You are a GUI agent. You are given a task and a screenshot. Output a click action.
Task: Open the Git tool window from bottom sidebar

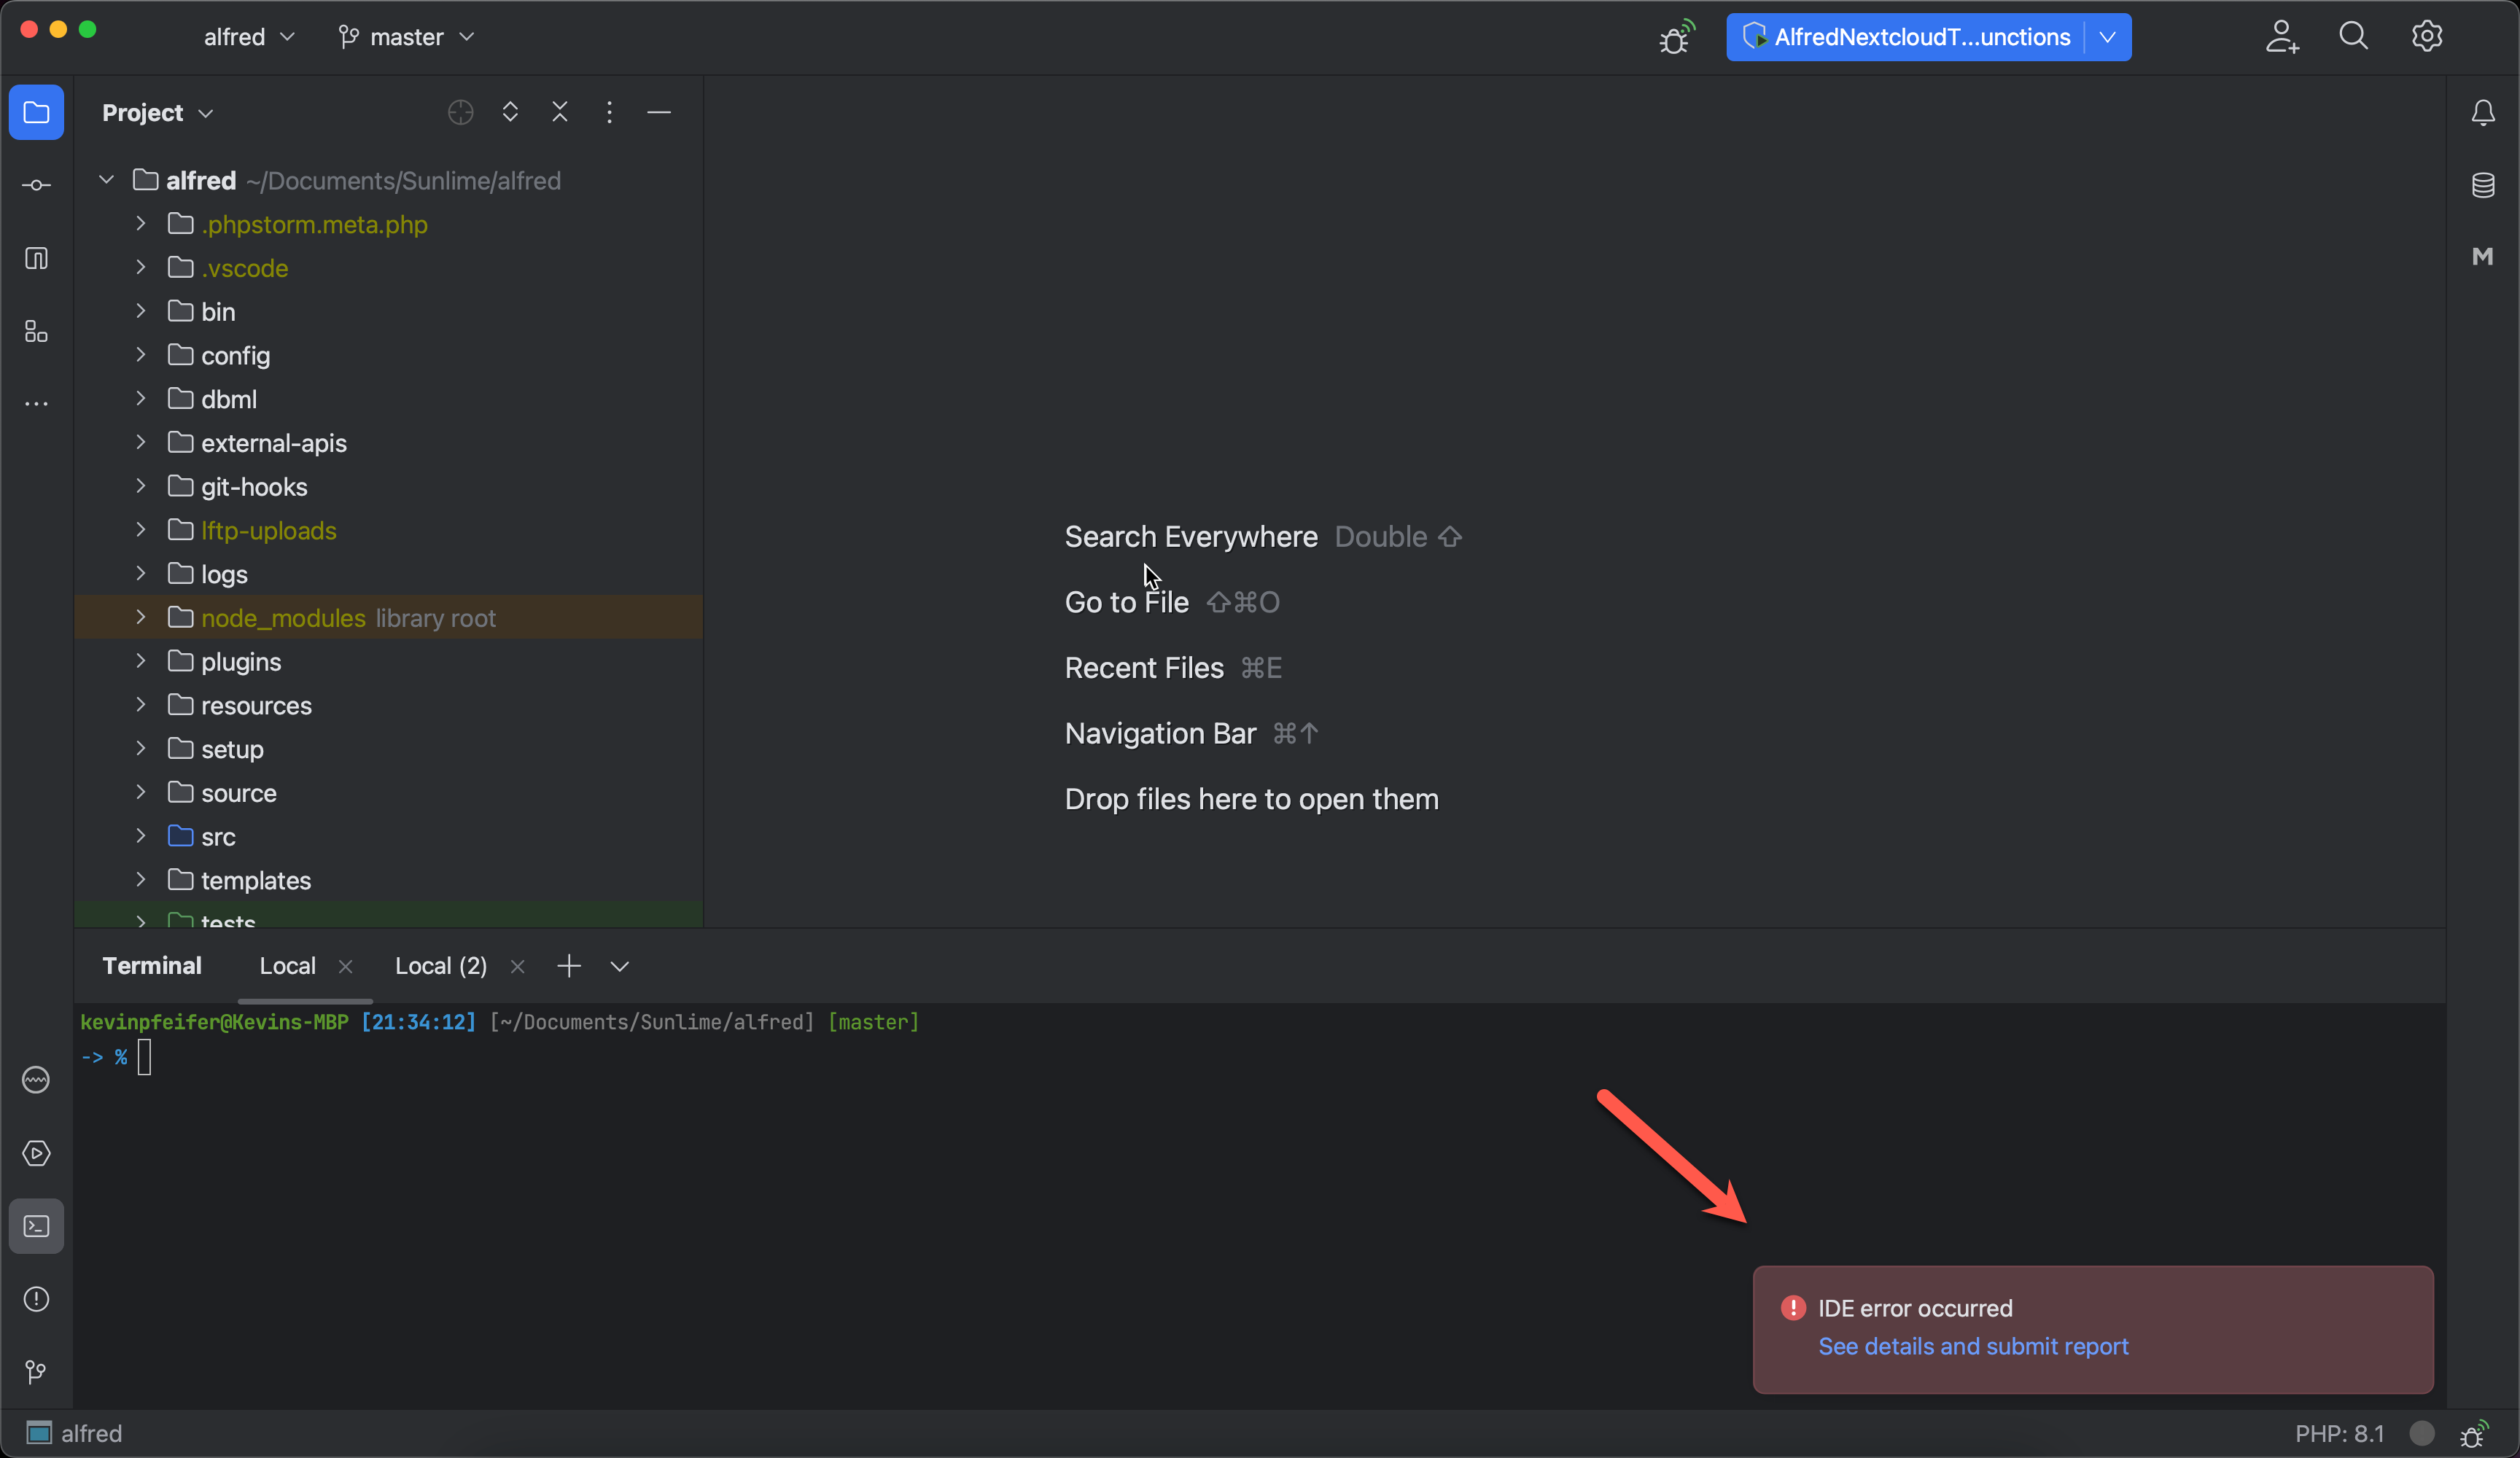(36, 1371)
